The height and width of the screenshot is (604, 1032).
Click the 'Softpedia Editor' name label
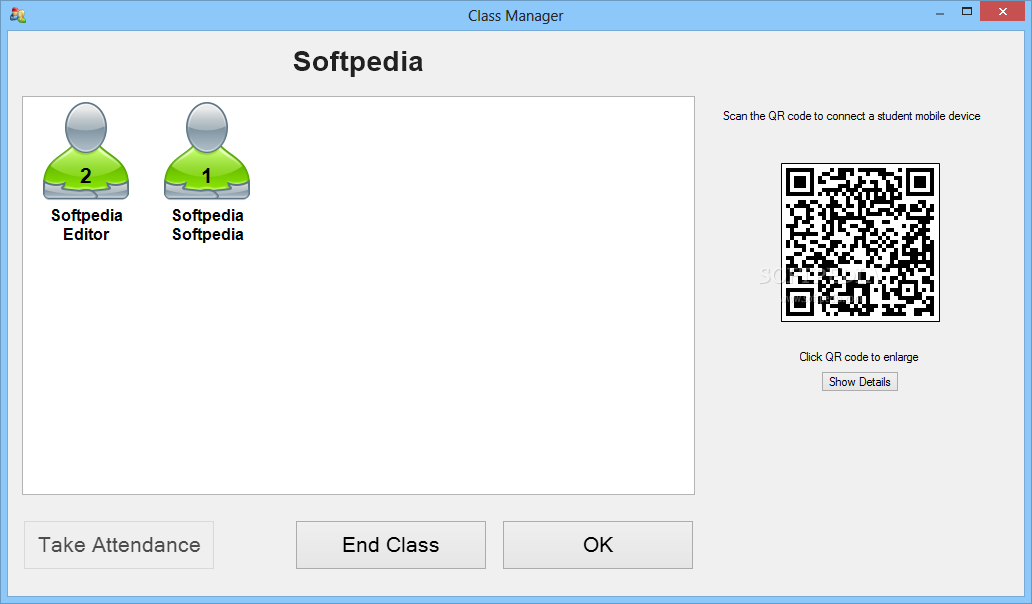pos(86,225)
